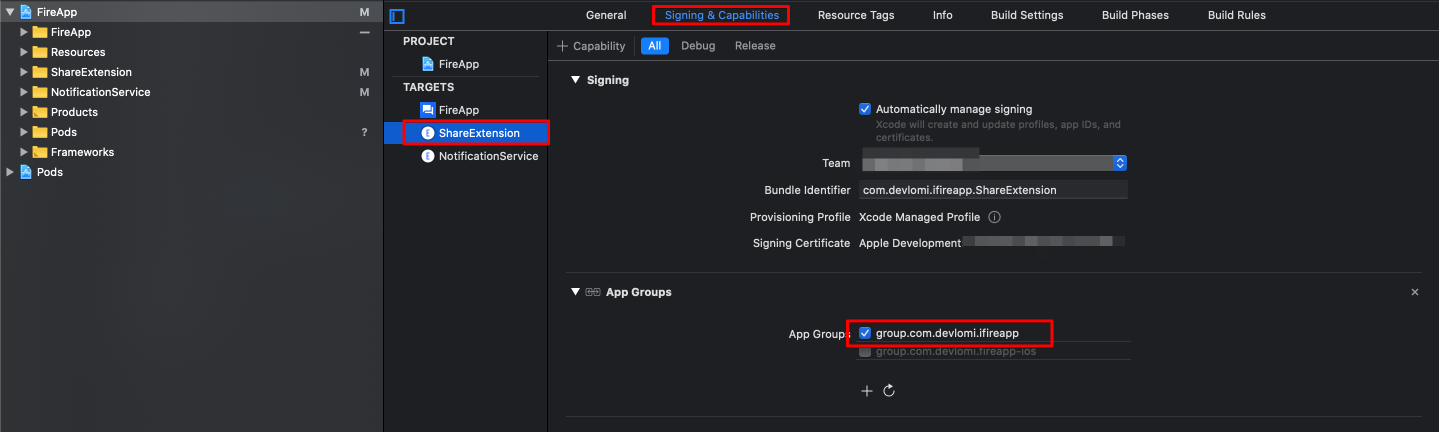Remove App Groups capability with X icon

tap(1414, 292)
